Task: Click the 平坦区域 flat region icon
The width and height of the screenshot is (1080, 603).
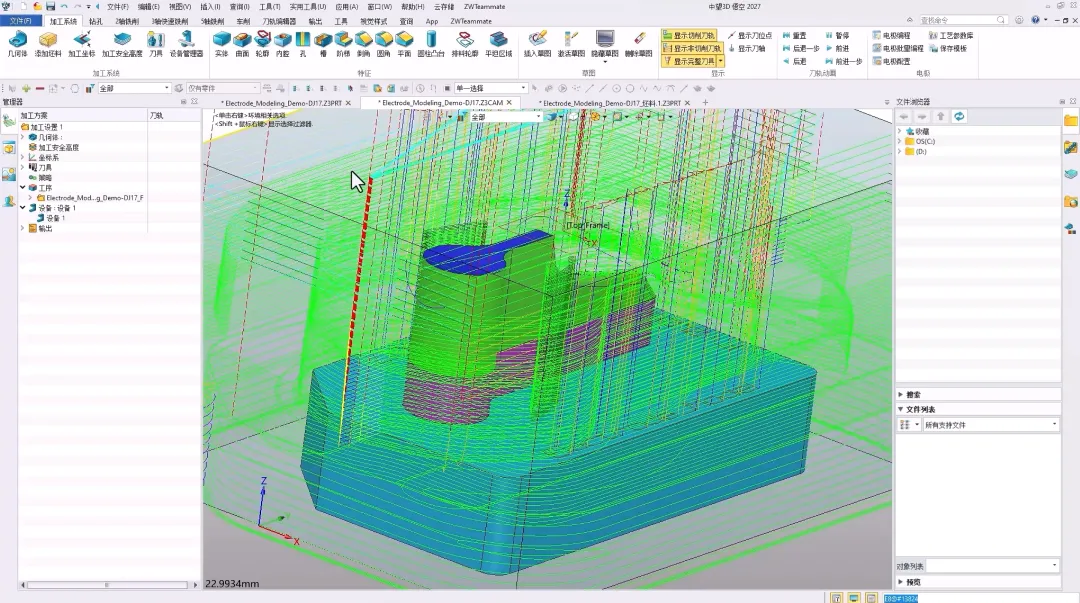Action: tap(498, 44)
